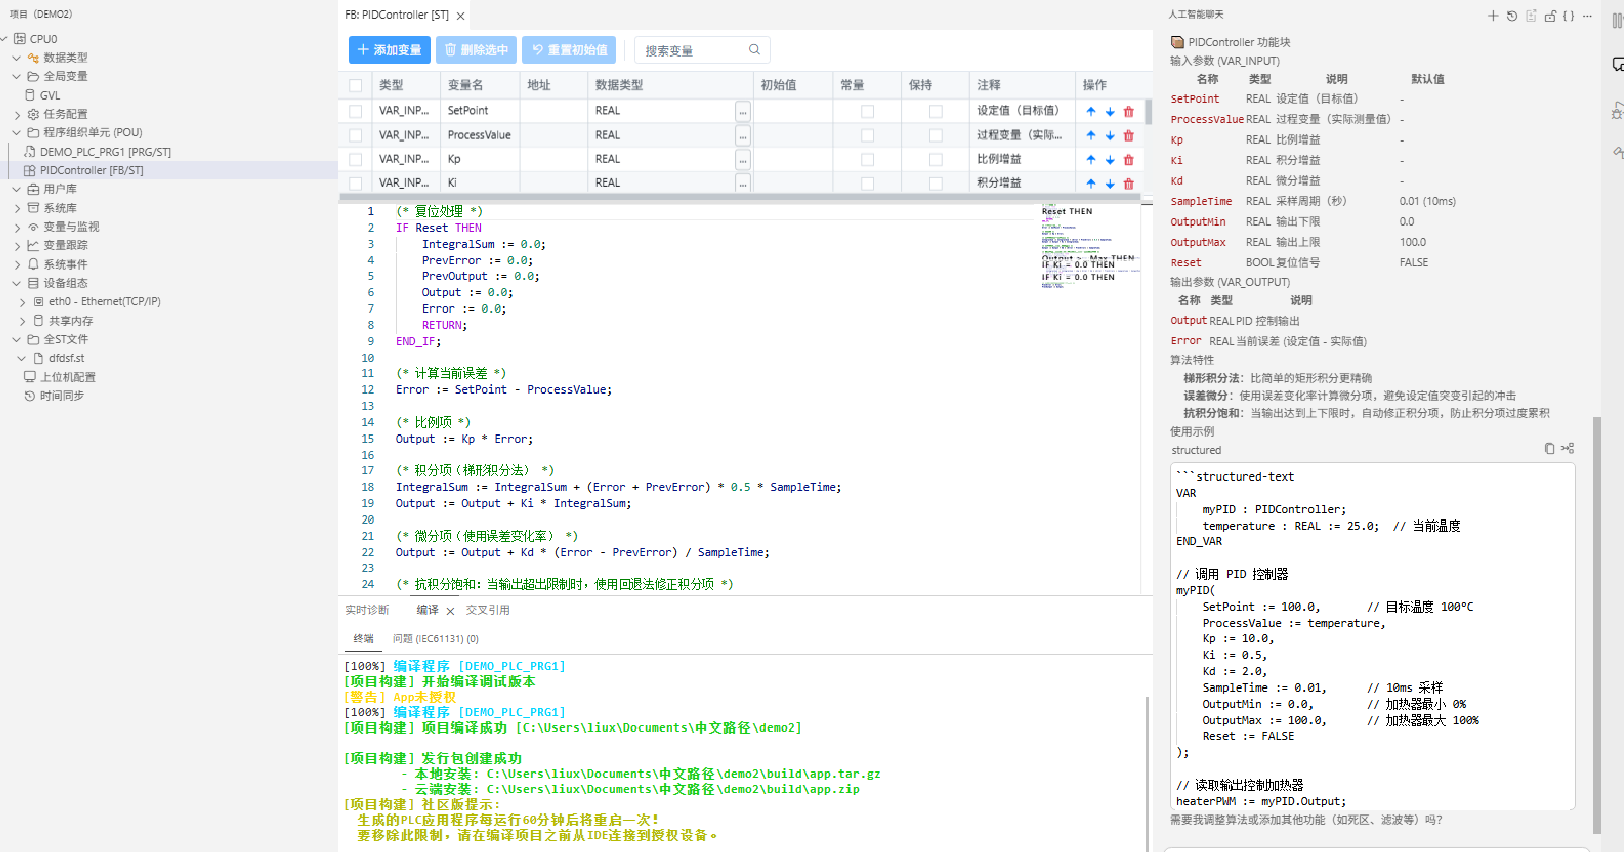
Task: Toggle the 保持 checkbox for SetPoint
Action: coord(935,111)
